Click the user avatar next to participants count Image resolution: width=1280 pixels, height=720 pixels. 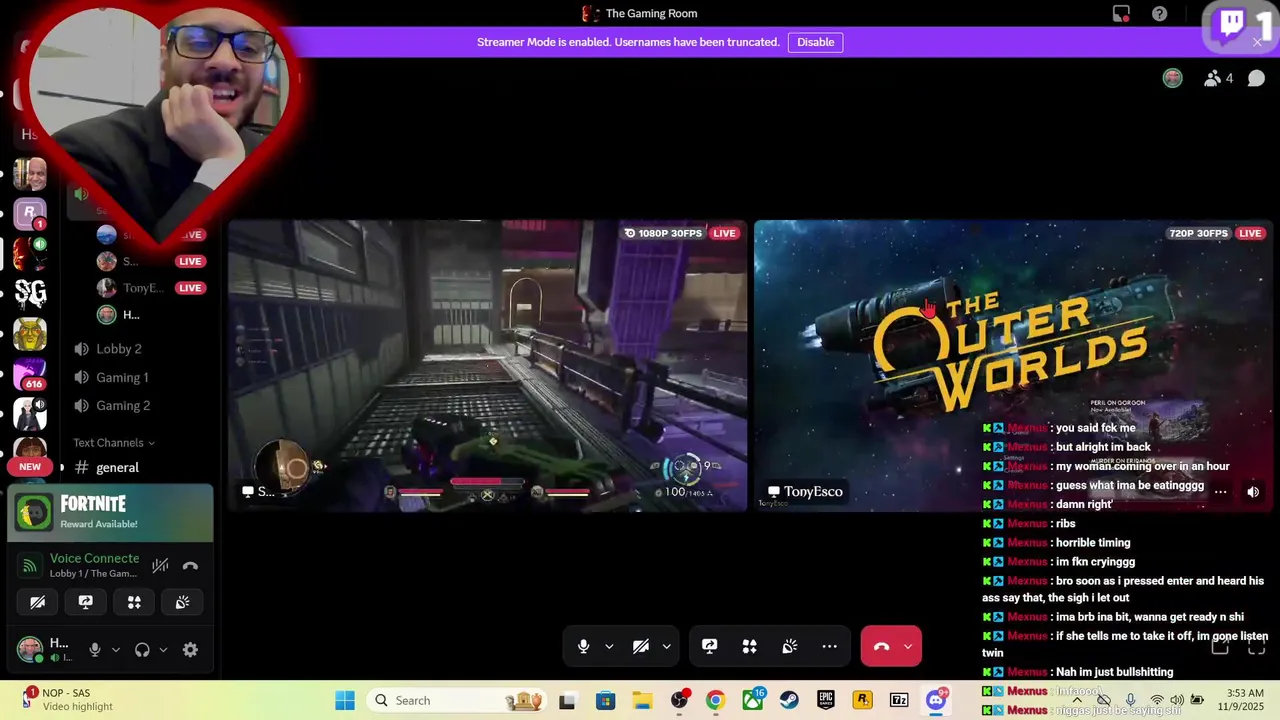pyautogui.click(x=1173, y=78)
